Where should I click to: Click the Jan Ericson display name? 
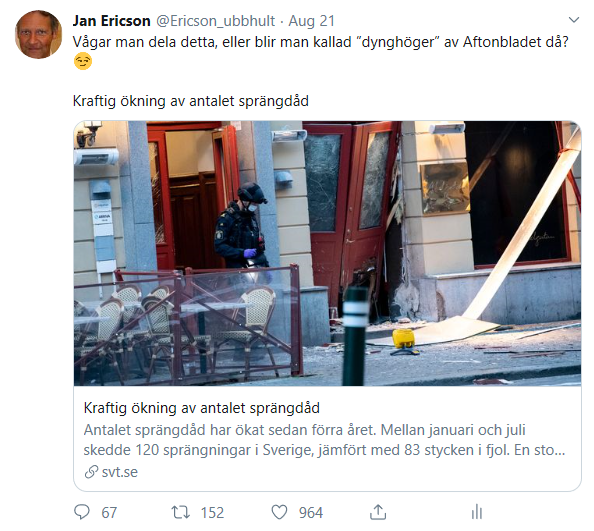[111, 21]
